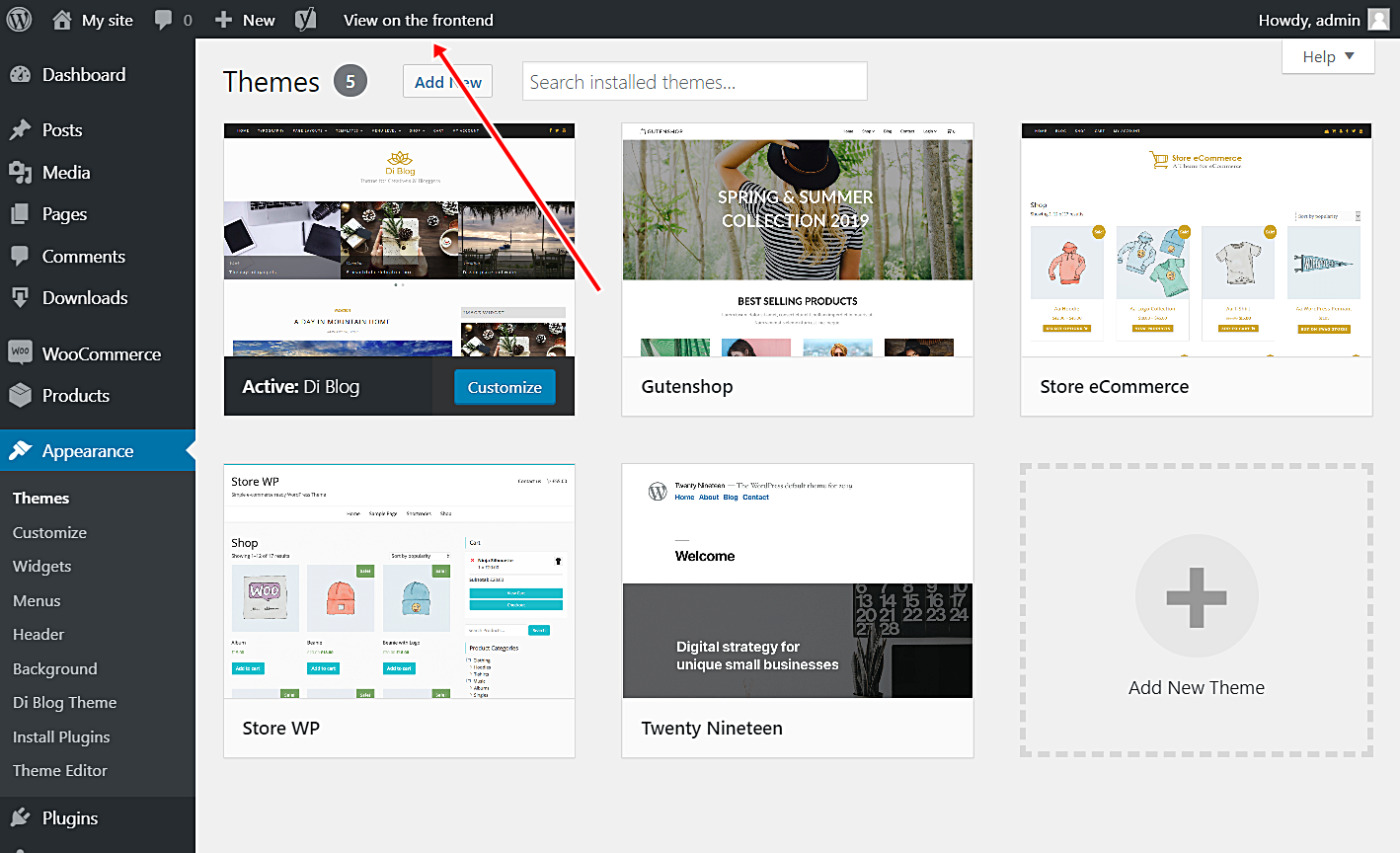1400x853 pixels.
Task: Open comments bubble icon in admin bar
Action: [164, 19]
